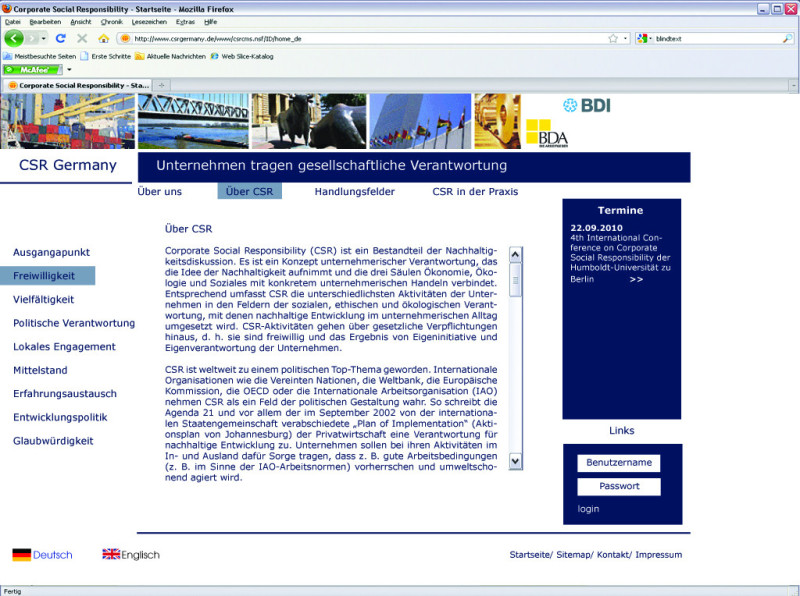Screen dimensions: 800x596
Task: Click the search magnifier icon
Action: click(x=787, y=38)
